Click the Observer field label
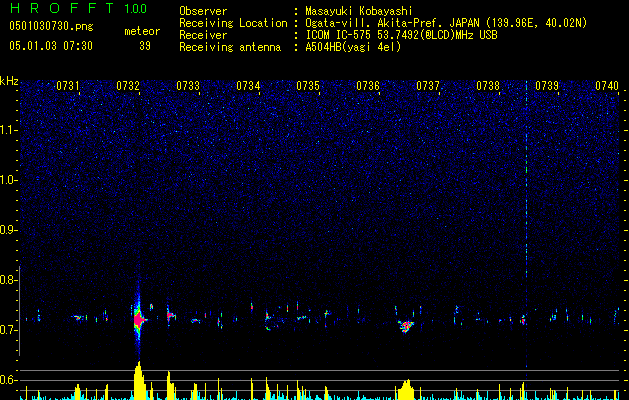Viewport: 629px width, 400px height. pos(203,11)
